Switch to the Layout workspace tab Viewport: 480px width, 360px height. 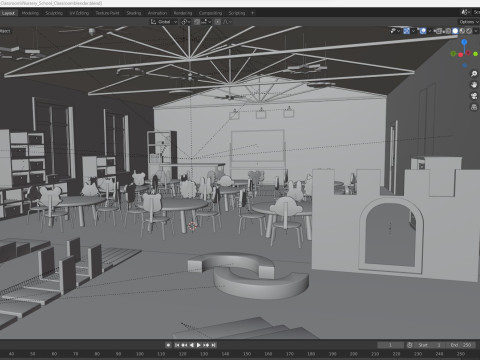pyautogui.click(x=8, y=13)
